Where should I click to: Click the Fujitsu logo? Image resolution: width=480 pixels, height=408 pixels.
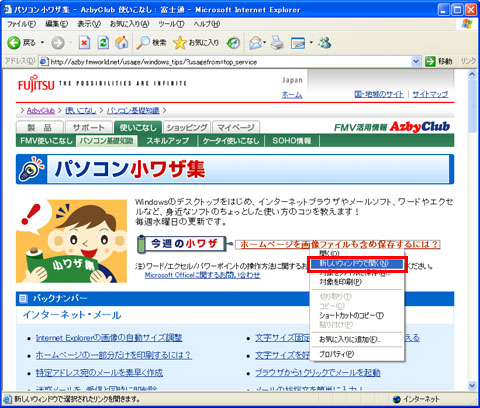point(36,83)
